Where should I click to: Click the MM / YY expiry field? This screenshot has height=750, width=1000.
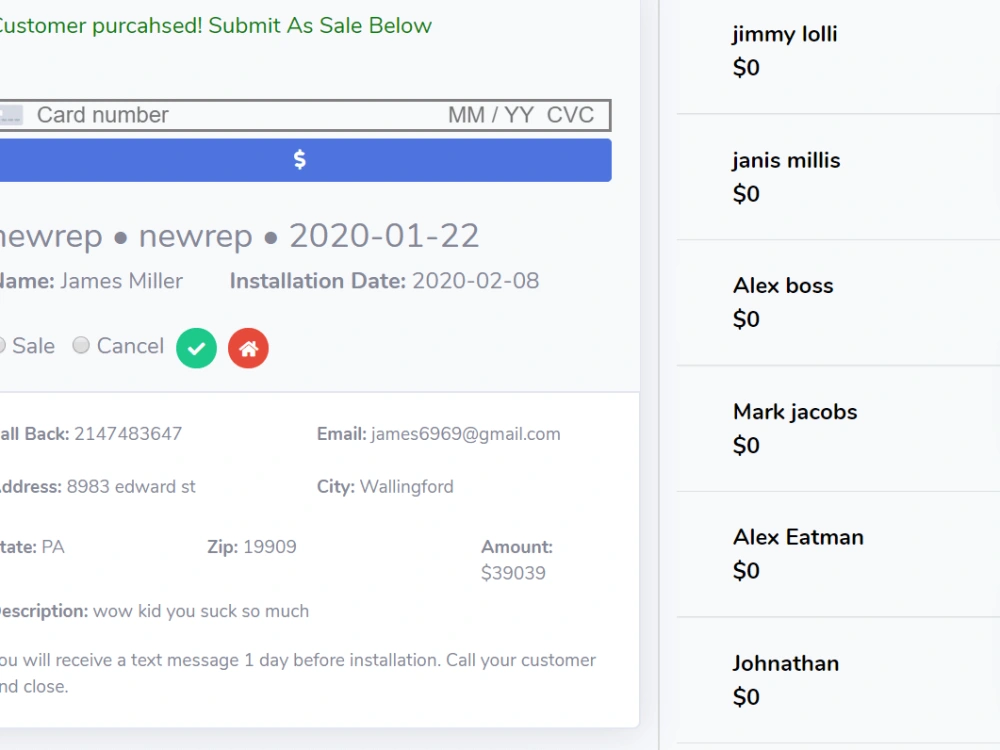pyautogui.click(x=491, y=115)
